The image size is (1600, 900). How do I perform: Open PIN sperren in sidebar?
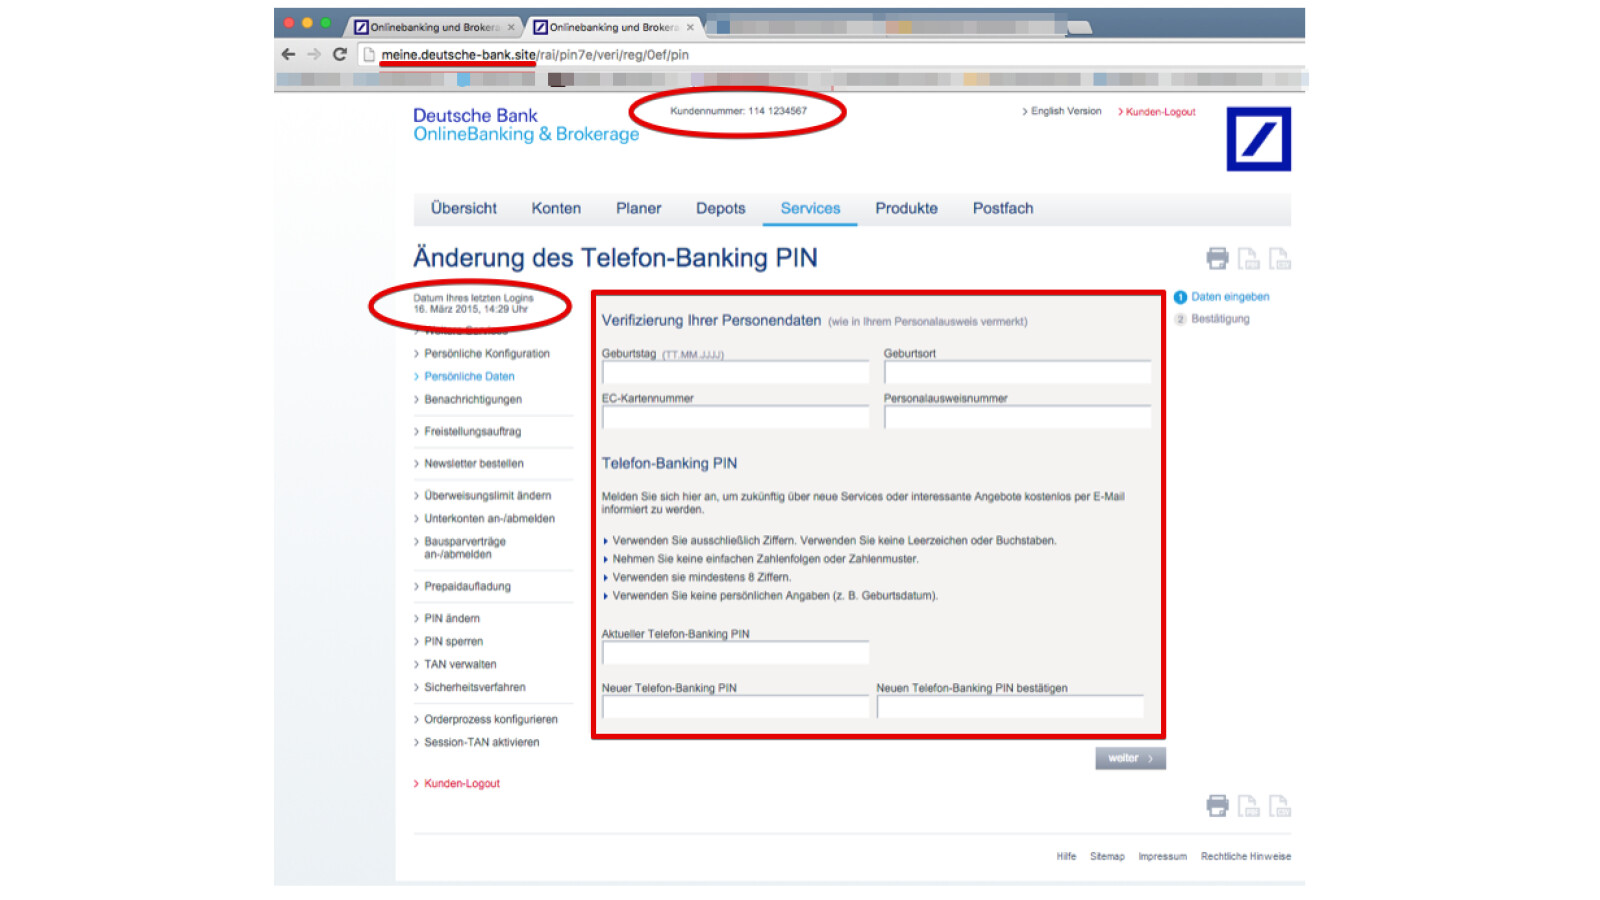tap(453, 642)
